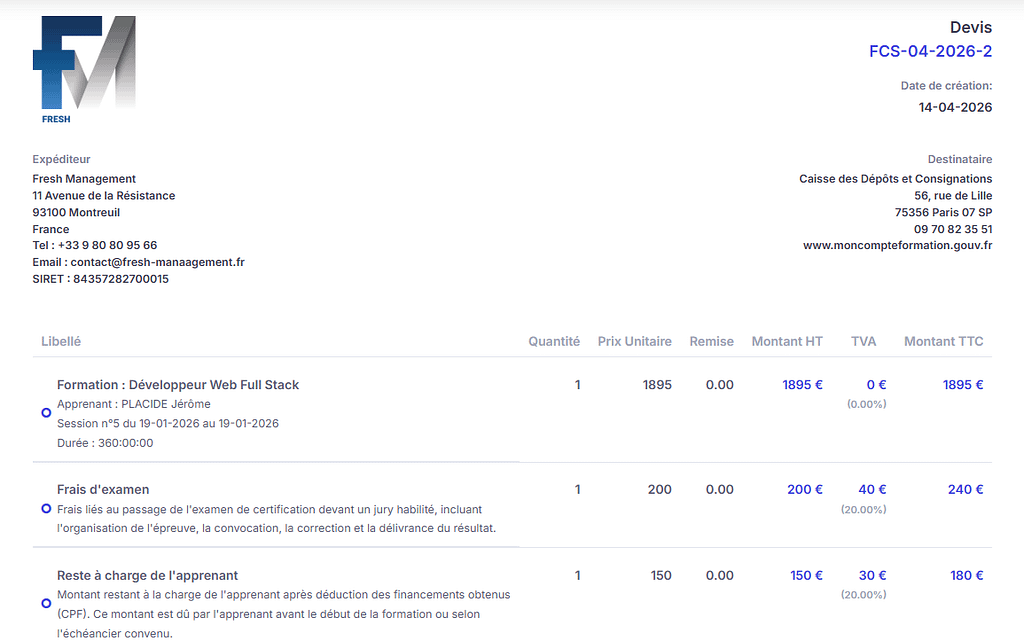The image size is (1024, 641).
Task: Click the sender phone number +33 9 80 80 95 66
Action: point(107,245)
